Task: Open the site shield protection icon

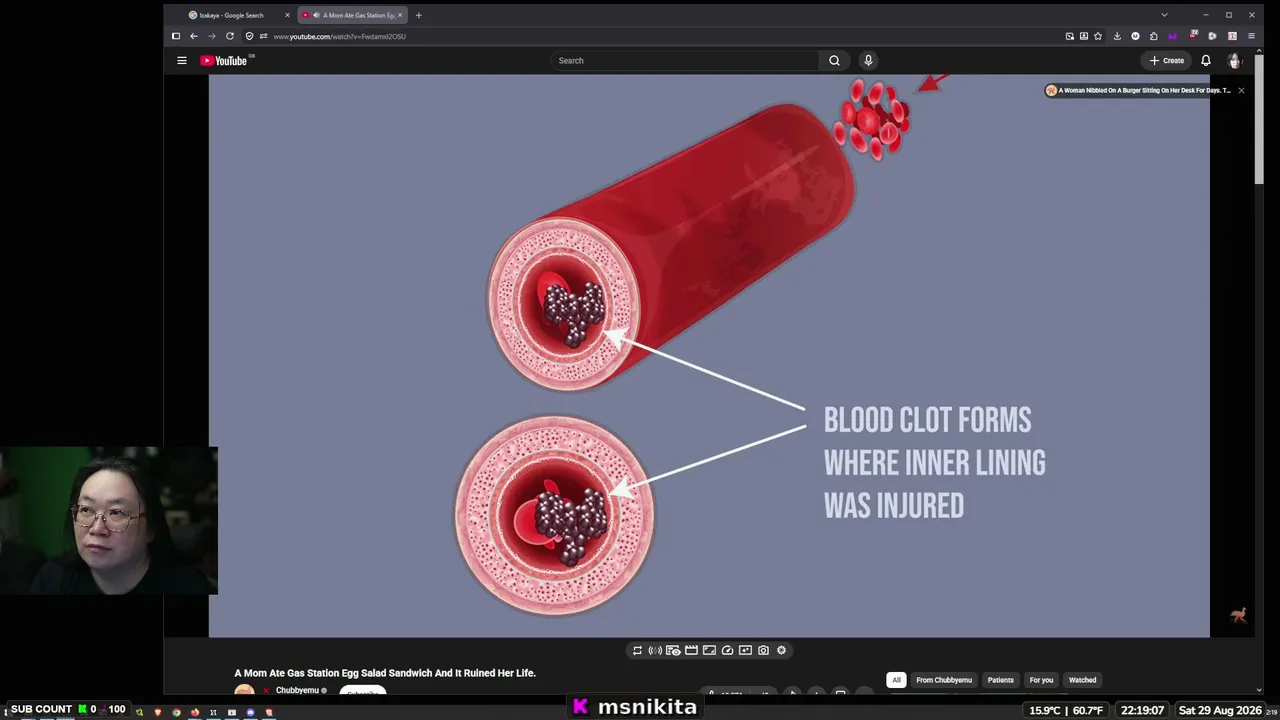Action: (250, 36)
